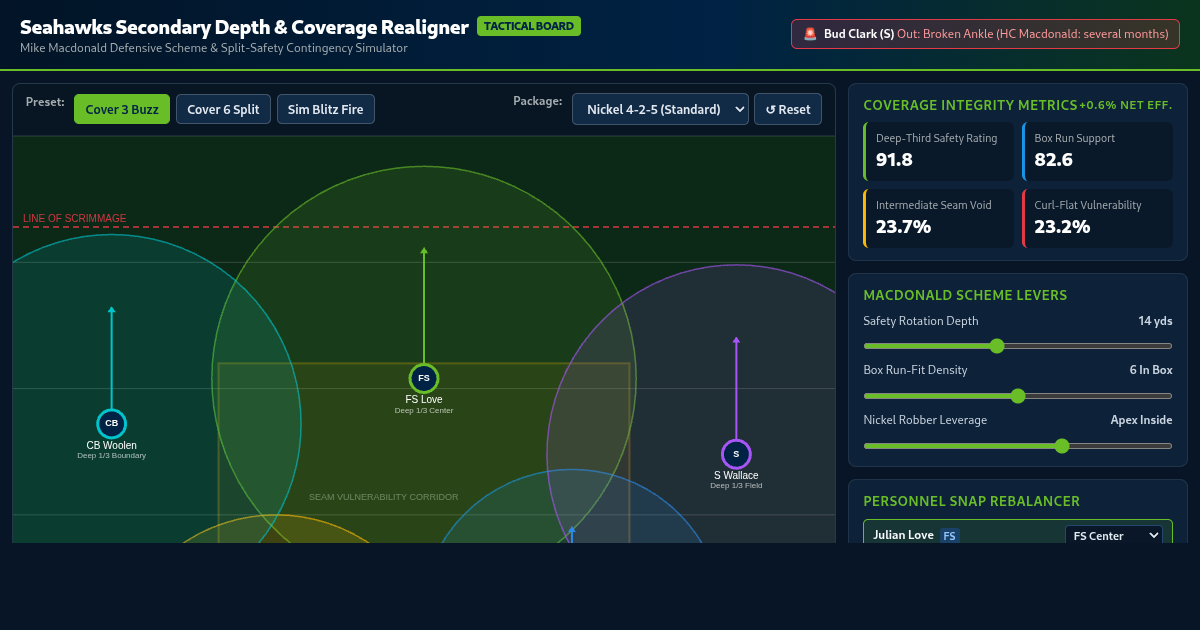The image size is (1200, 630).
Task: Select the CB Woolen player marker
Action: click(111, 423)
